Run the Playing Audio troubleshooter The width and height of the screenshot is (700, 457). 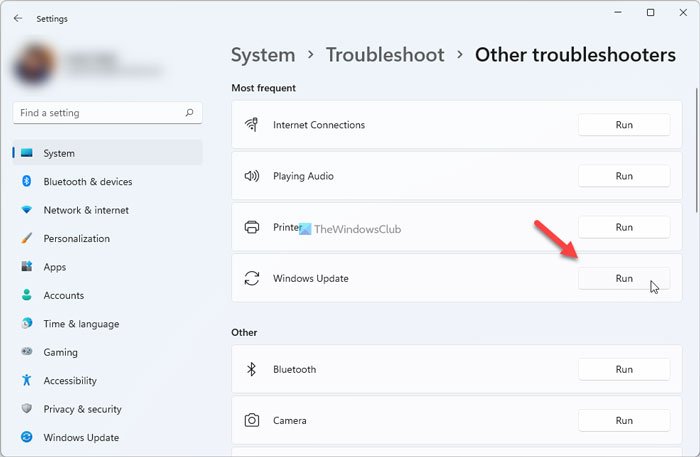click(624, 176)
